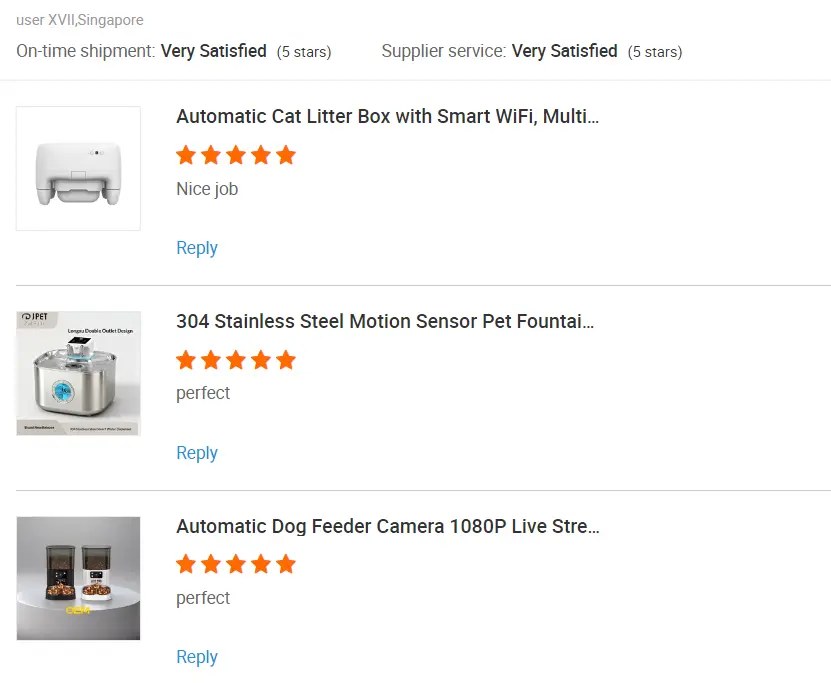This screenshot has height=683, width=831.
Task: Reply to the "Nice job" review
Action: click(x=197, y=248)
